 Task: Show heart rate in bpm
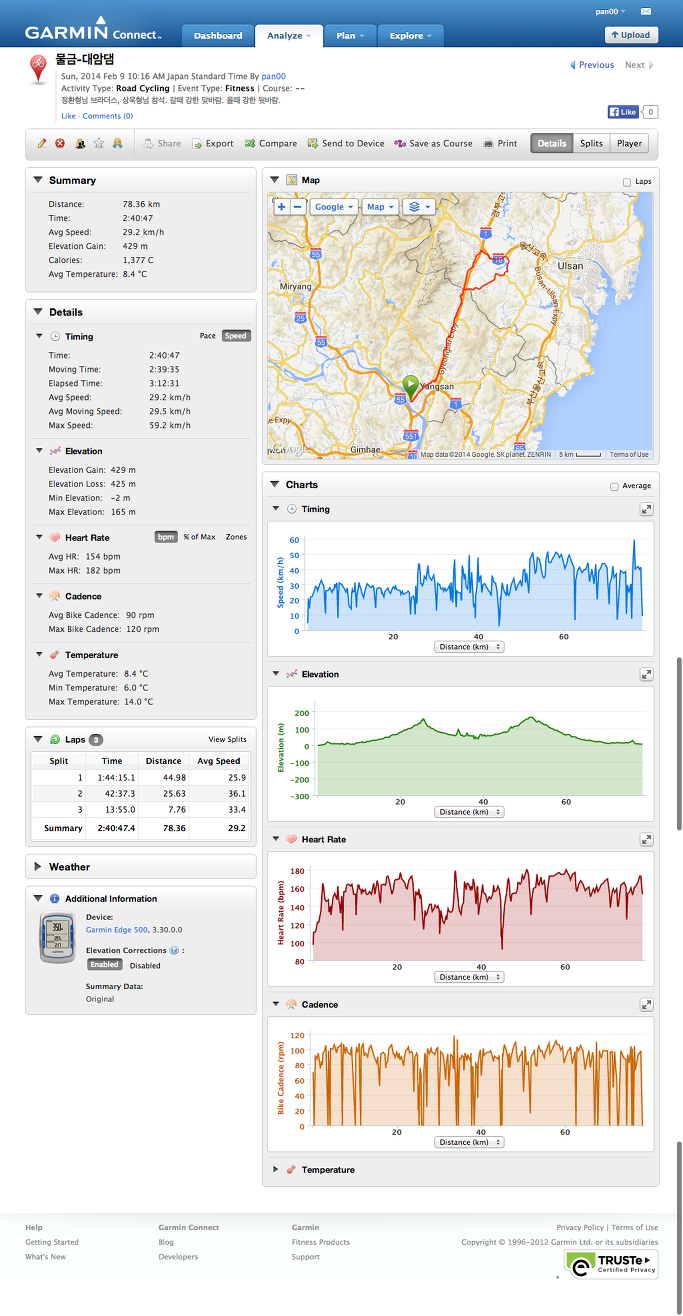point(165,537)
